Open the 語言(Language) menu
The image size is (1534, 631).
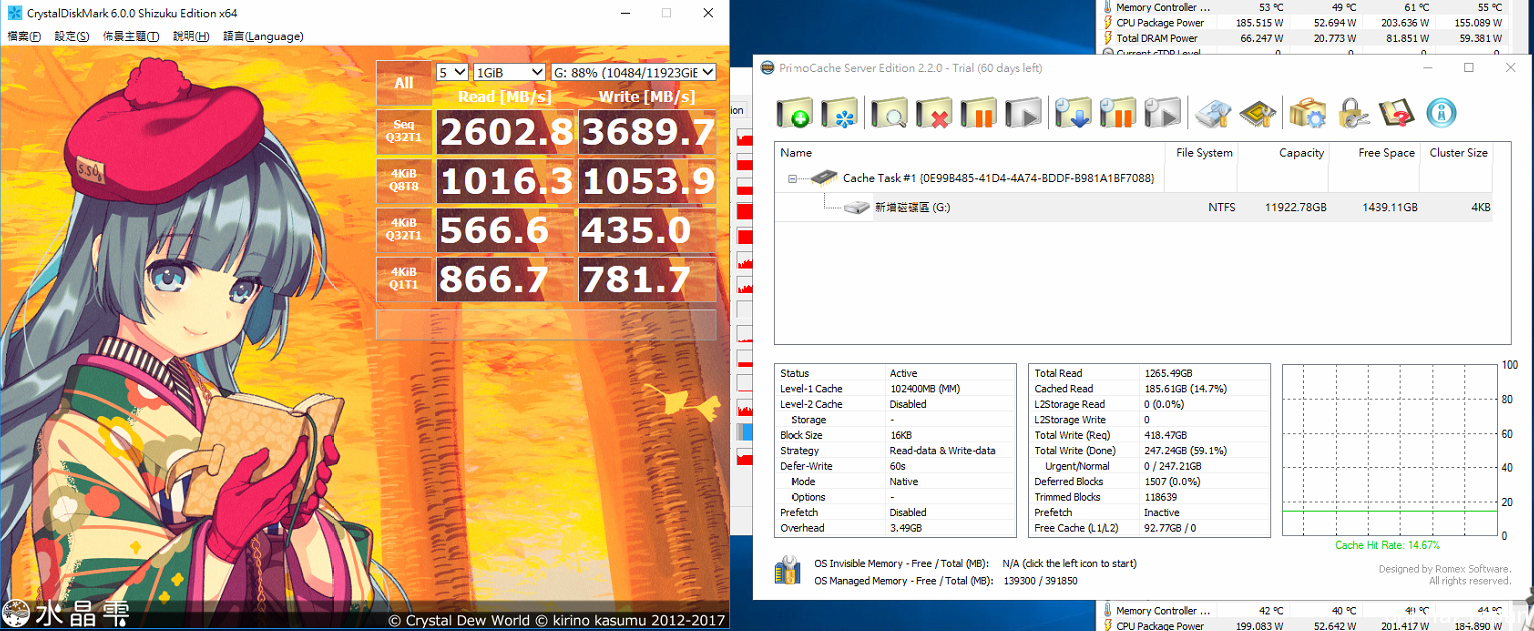click(263, 36)
